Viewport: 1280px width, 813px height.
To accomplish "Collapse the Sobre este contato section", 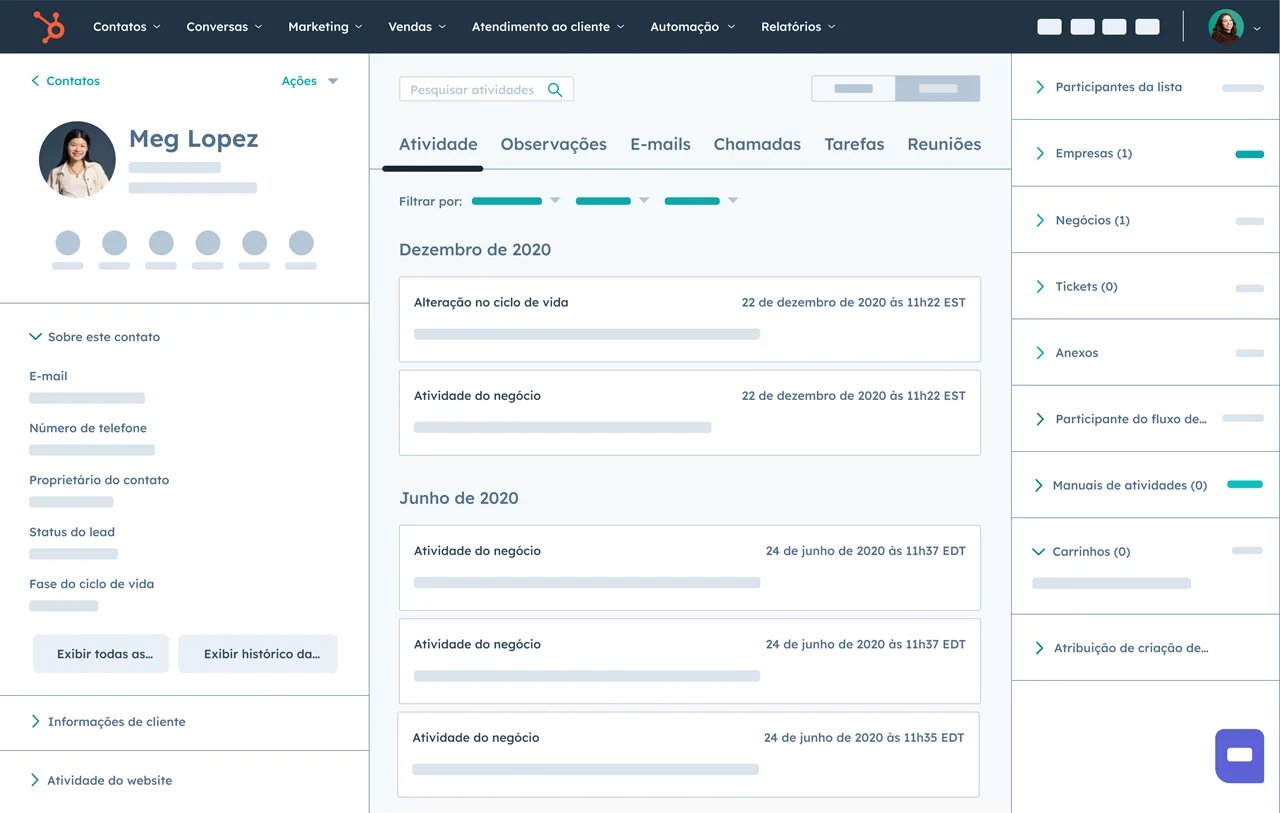I will (94, 337).
